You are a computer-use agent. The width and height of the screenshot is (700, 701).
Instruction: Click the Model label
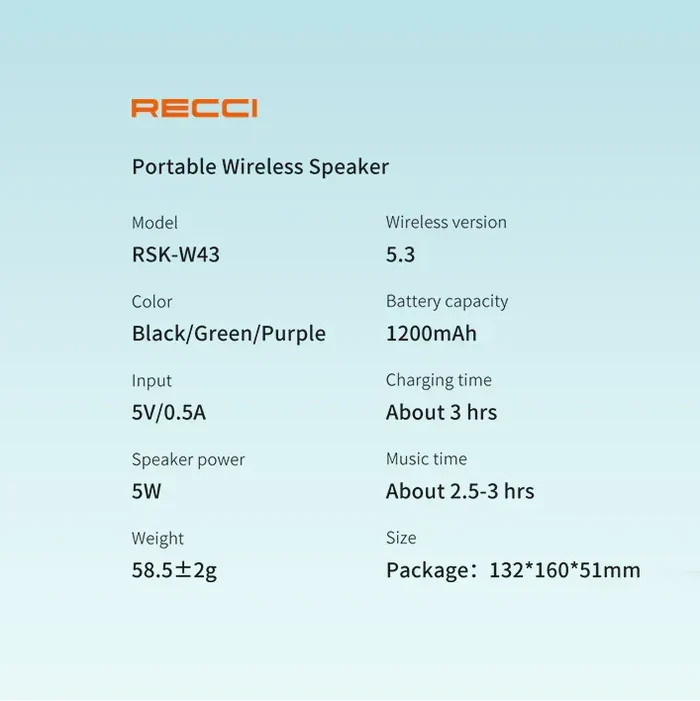click(x=155, y=223)
